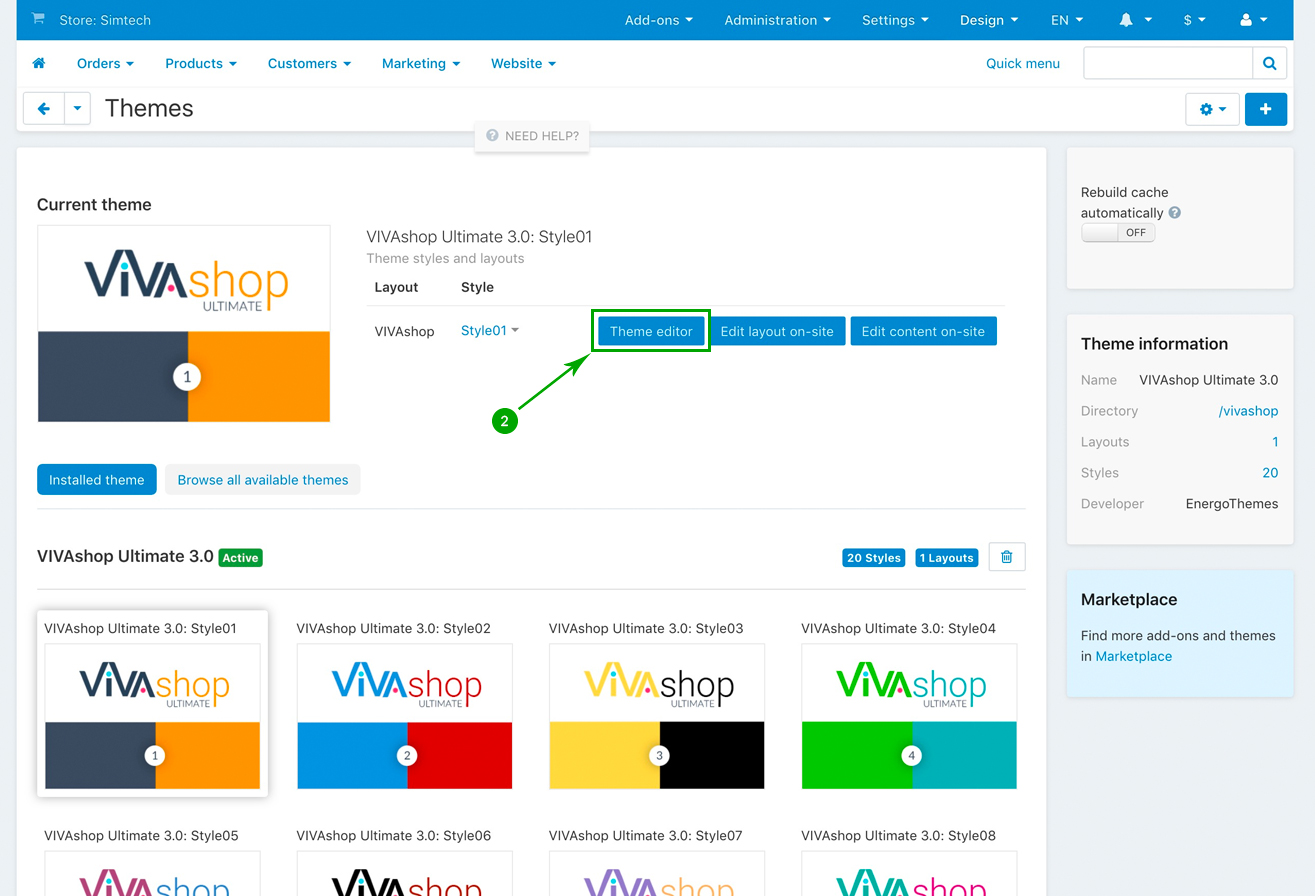Select the Style03 theme thumbnail
This screenshot has width=1315, height=896.
pyautogui.click(x=657, y=716)
